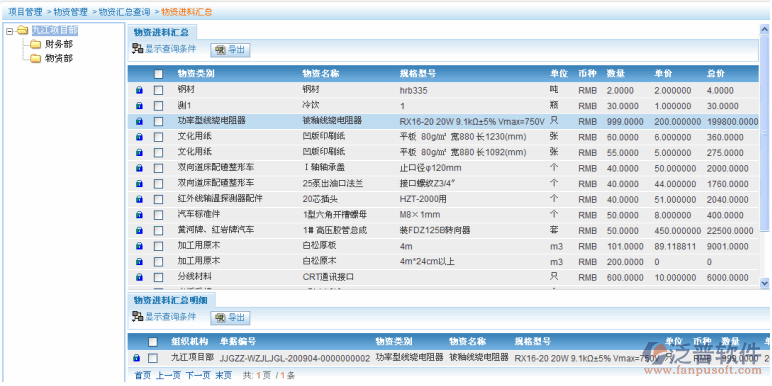Open the 物资部 folder icon
The width and height of the screenshot is (772, 386).
coord(35,59)
